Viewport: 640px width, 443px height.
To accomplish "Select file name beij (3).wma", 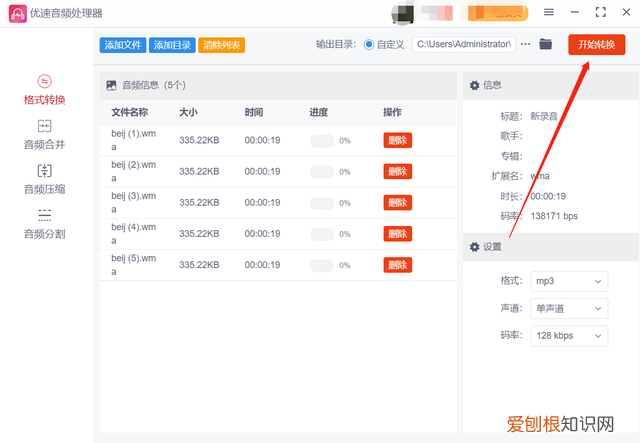I will [133, 203].
